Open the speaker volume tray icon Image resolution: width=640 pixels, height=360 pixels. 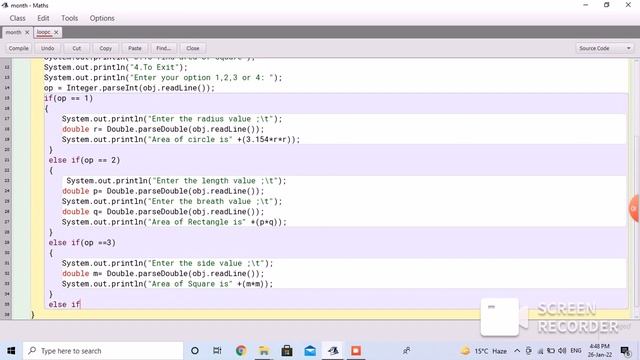pyautogui.click(x=562, y=351)
